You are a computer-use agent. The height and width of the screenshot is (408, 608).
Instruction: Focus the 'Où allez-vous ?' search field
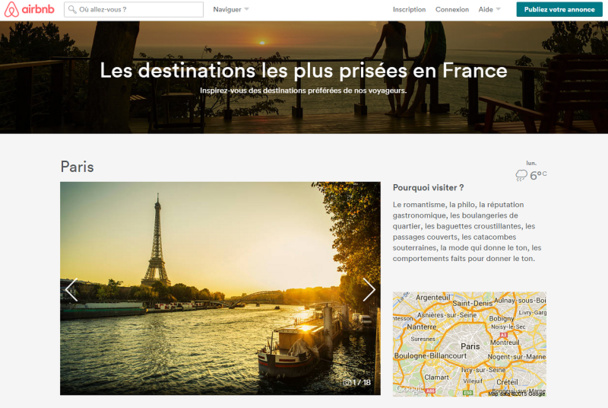tap(134, 9)
